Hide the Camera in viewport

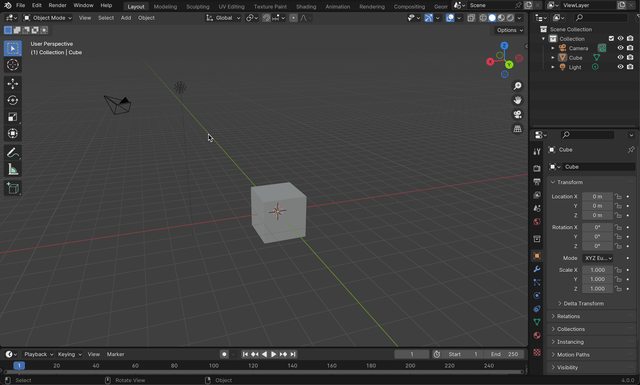coord(620,48)
